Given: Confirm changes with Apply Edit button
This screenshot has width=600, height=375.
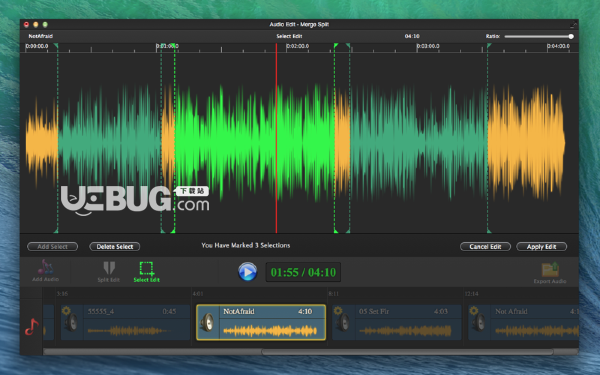Looking at the screenshot, I should pyautogui.click(x=541, y=247).
